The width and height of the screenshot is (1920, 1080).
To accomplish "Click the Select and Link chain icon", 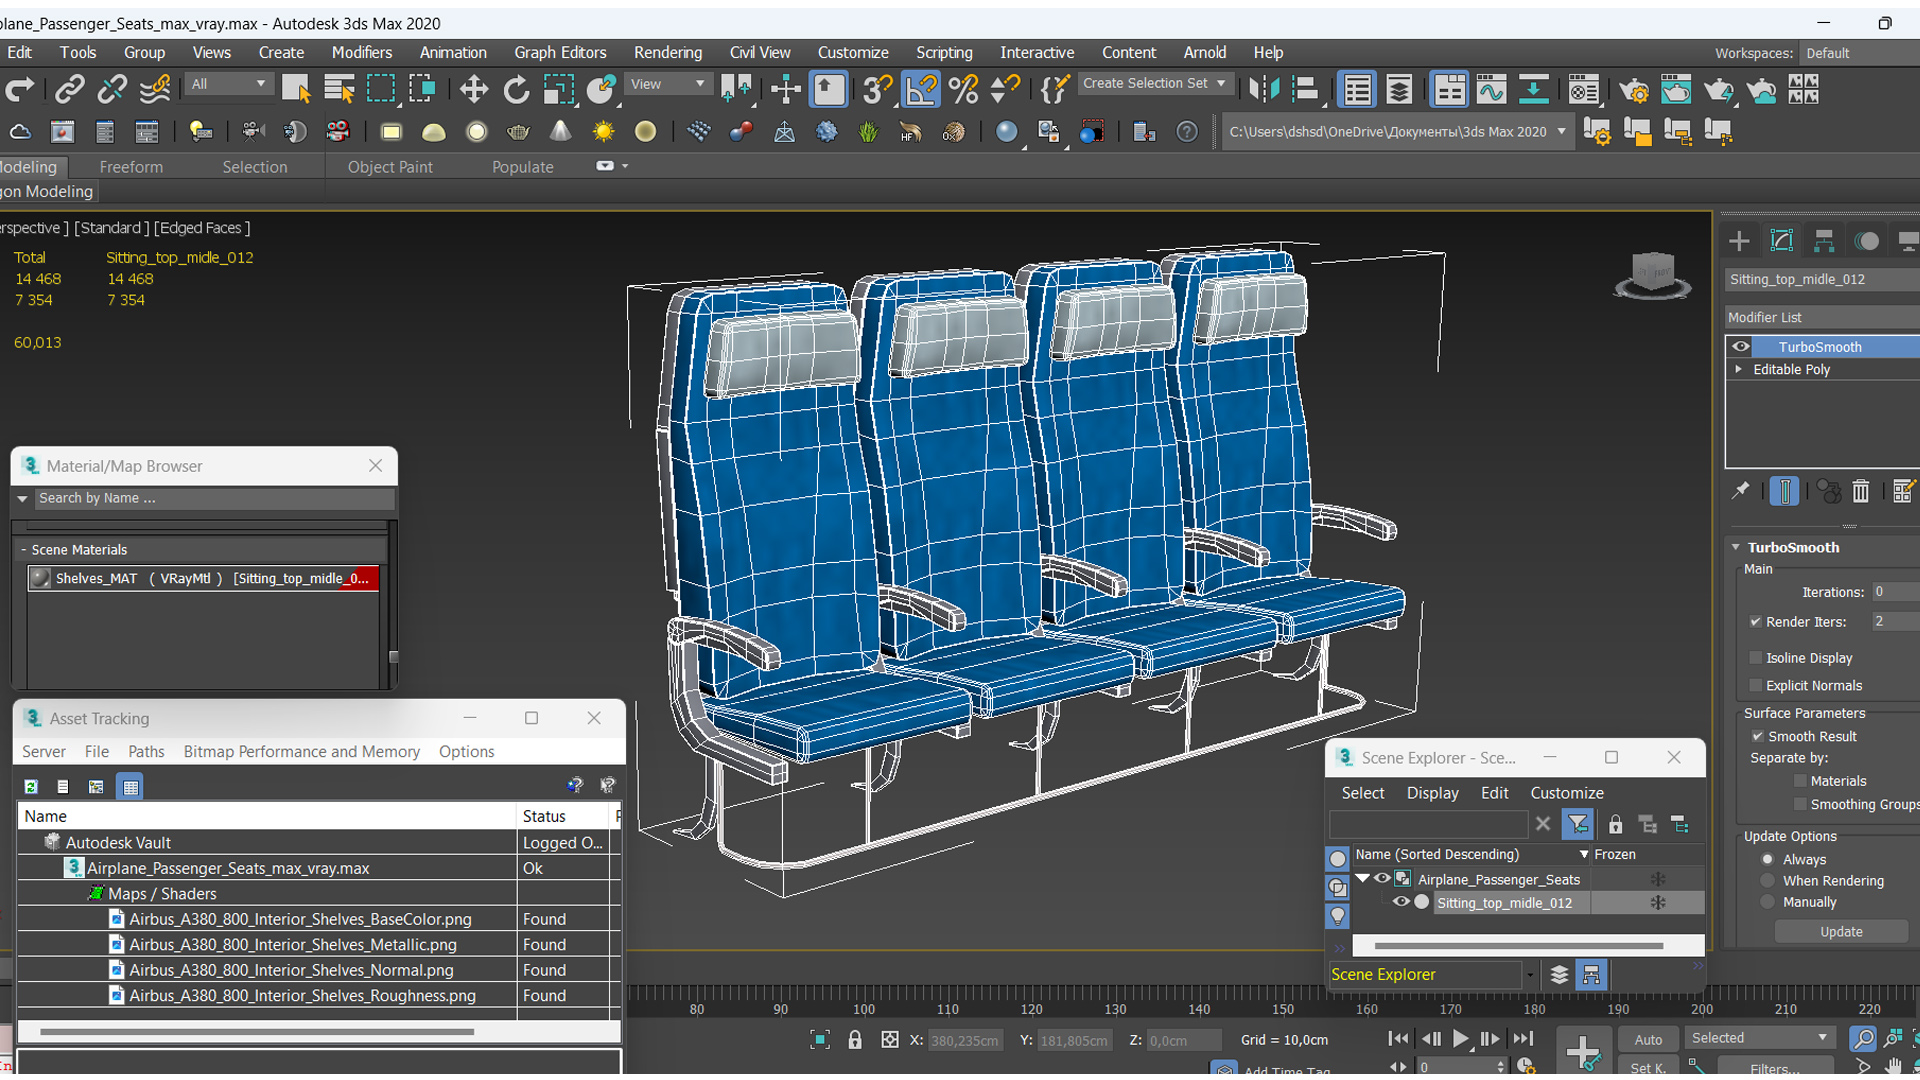I will [x=69, y=90].
